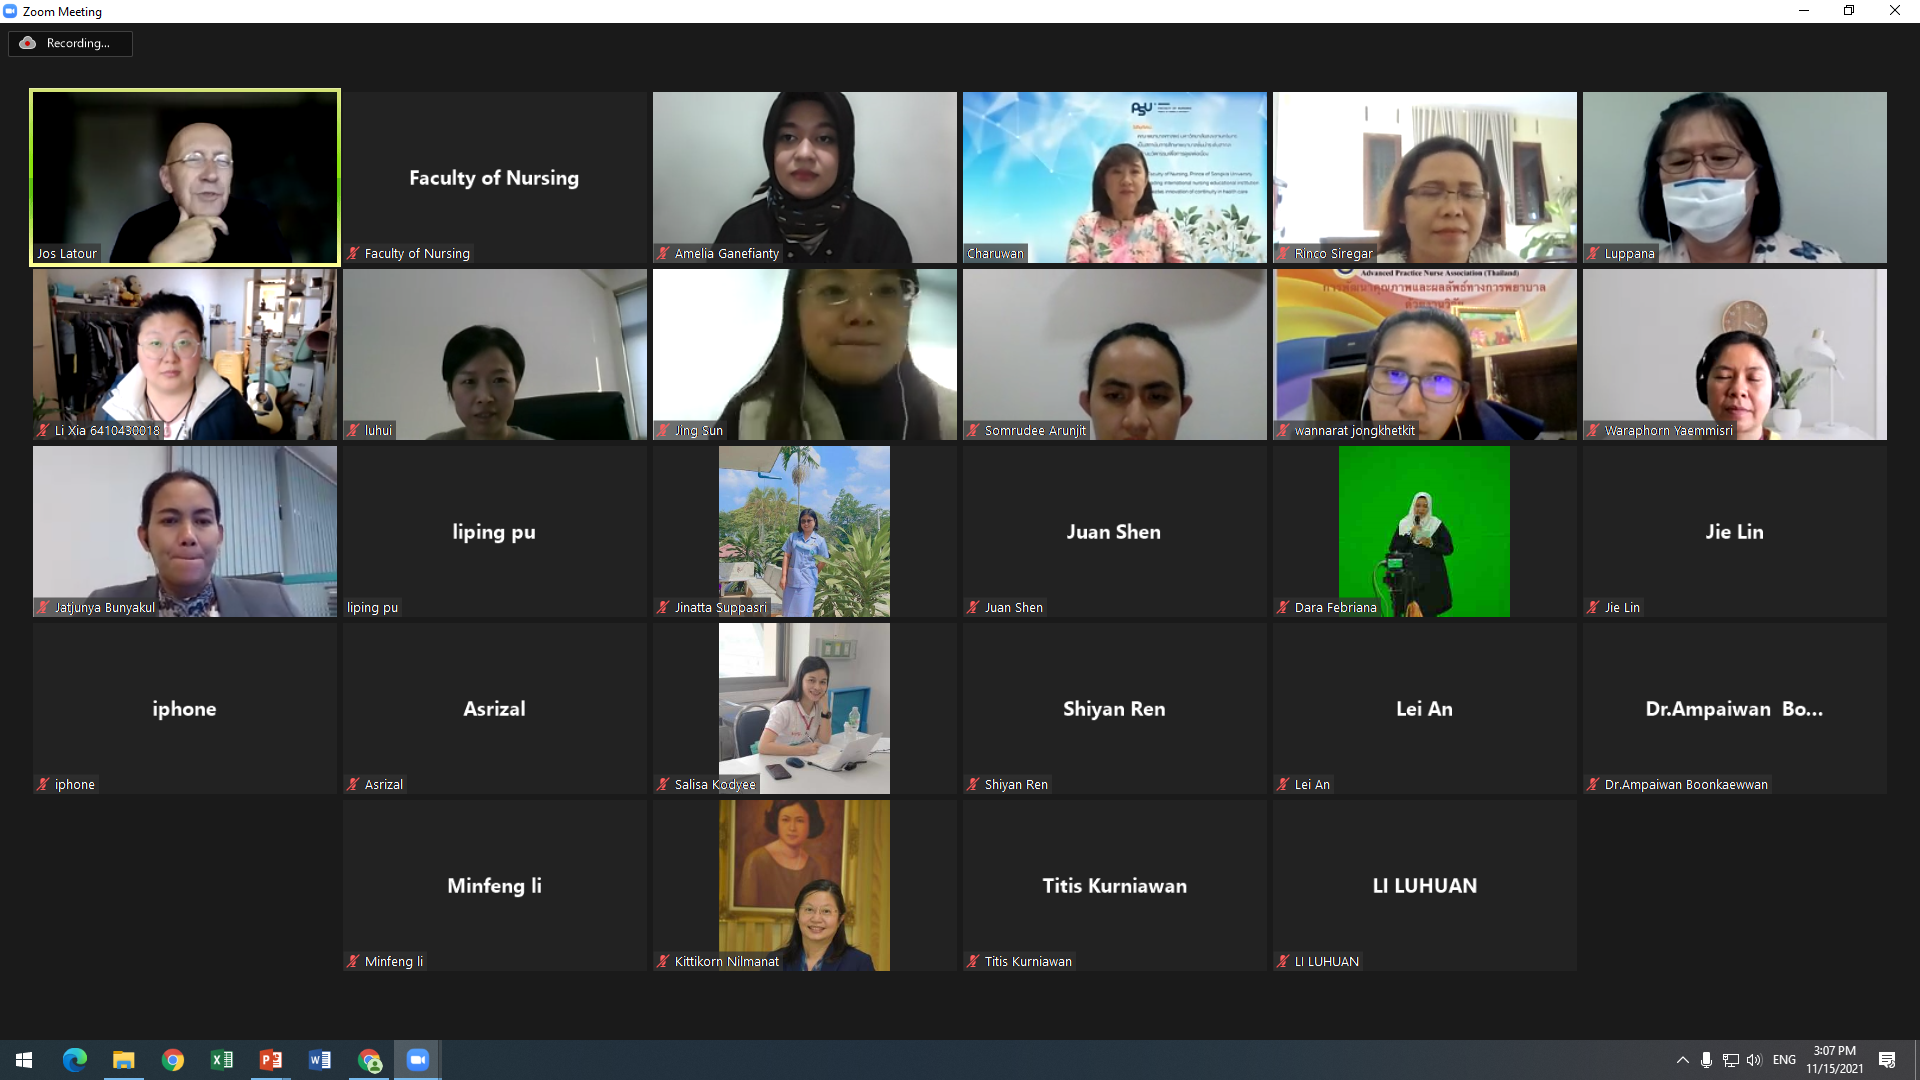1920x1080 pixels.
Task: Open the clock and date flyout
Action: point(1834,1060)
